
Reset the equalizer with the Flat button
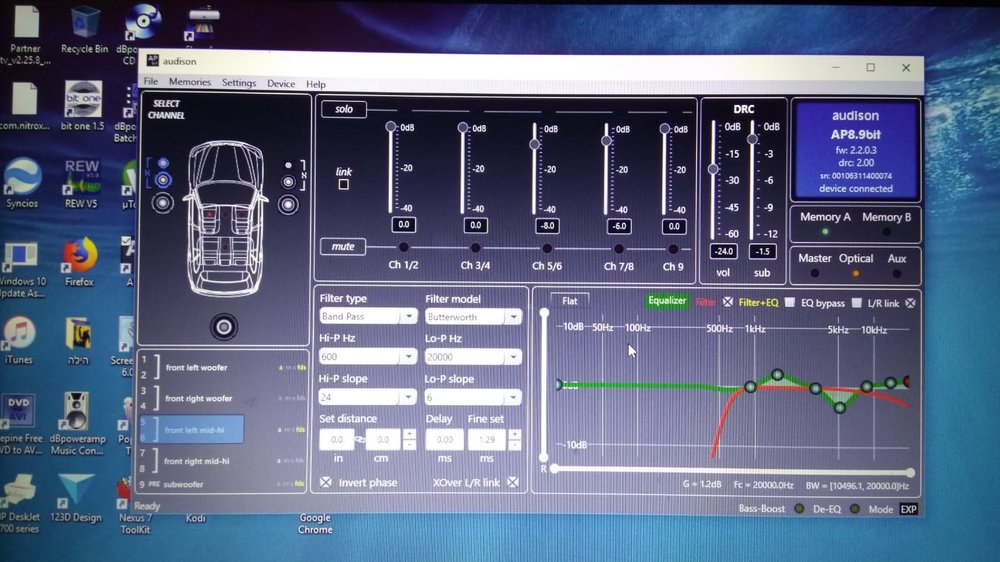click(570, 301)
